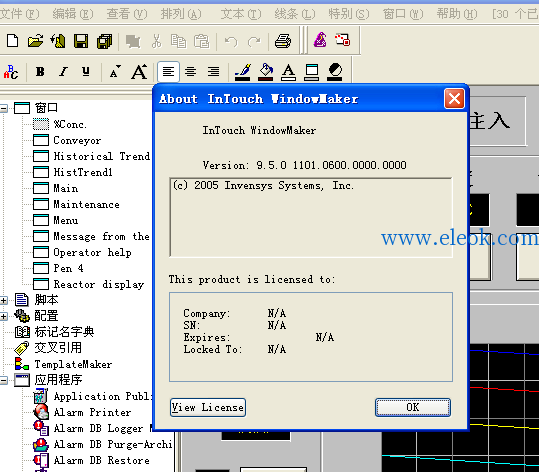Select Alarm DB Restore application item
The height and width of the screenshot is (472, 539).
pyautogui.click(x=91, y=460)
